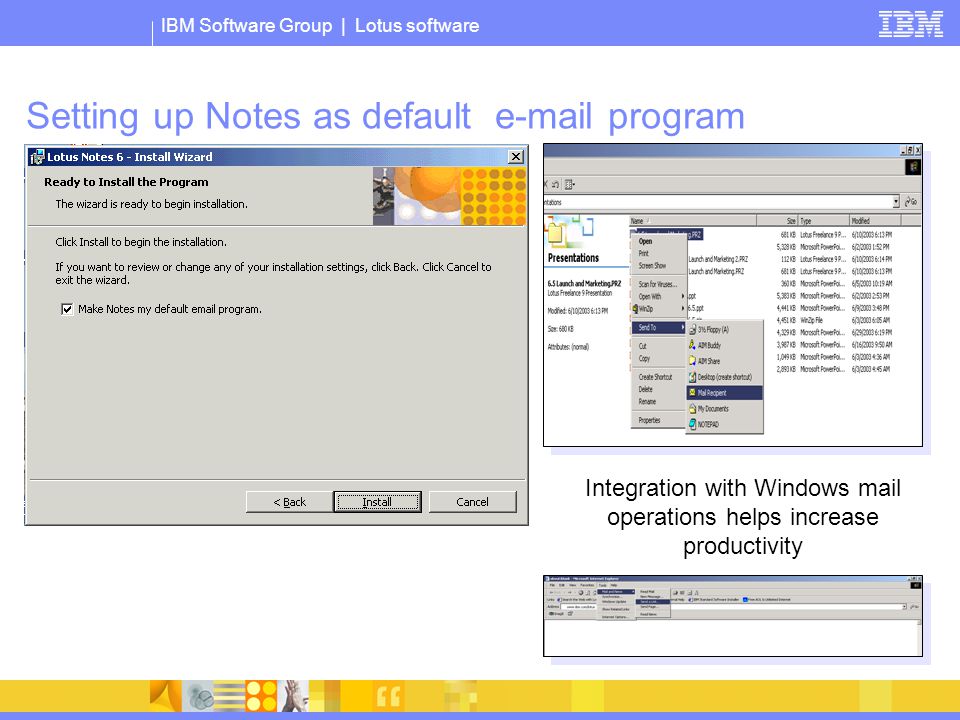Select file Launch and Marketing 2.PRZ
This screenshot has height=720, width=960.
pos(718,259)
